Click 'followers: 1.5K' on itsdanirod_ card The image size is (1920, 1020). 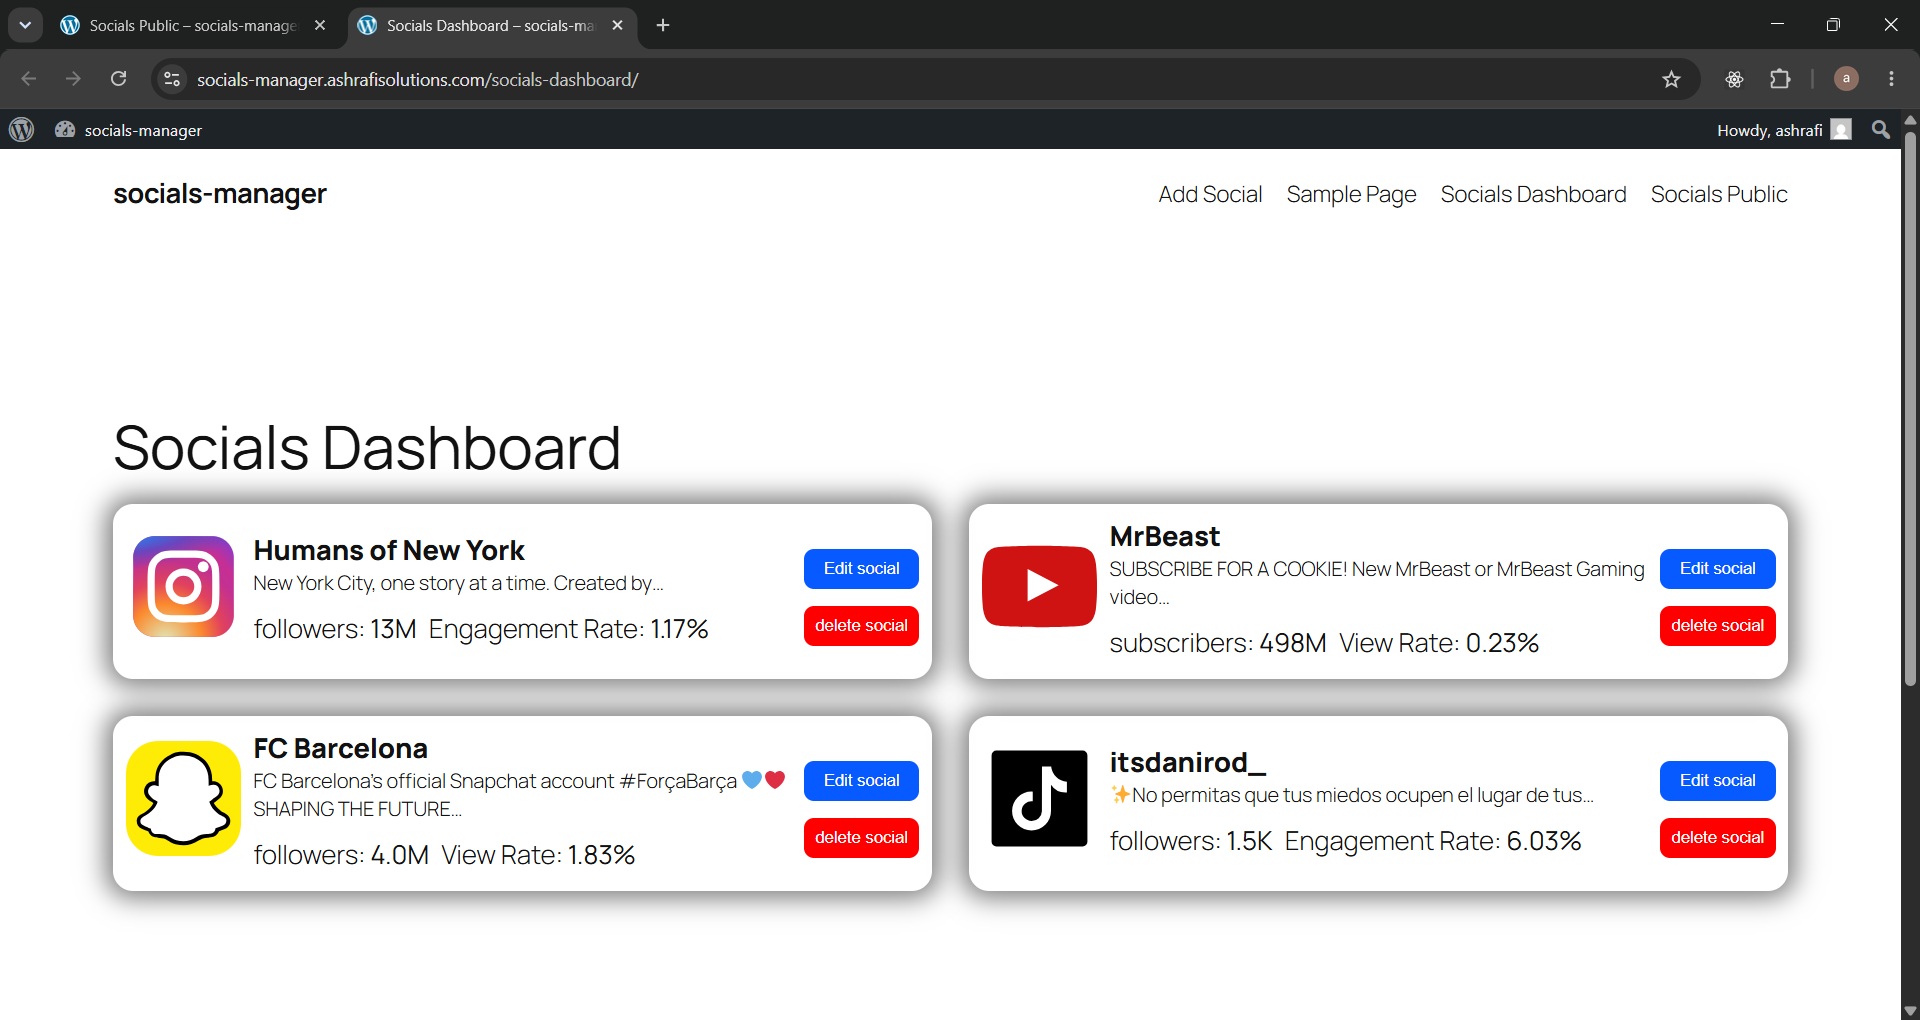point(1191,841)
